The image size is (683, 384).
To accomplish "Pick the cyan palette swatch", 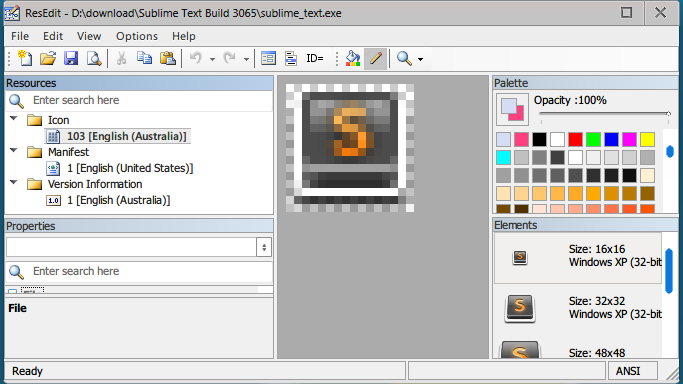I will (x=503, y=157).
